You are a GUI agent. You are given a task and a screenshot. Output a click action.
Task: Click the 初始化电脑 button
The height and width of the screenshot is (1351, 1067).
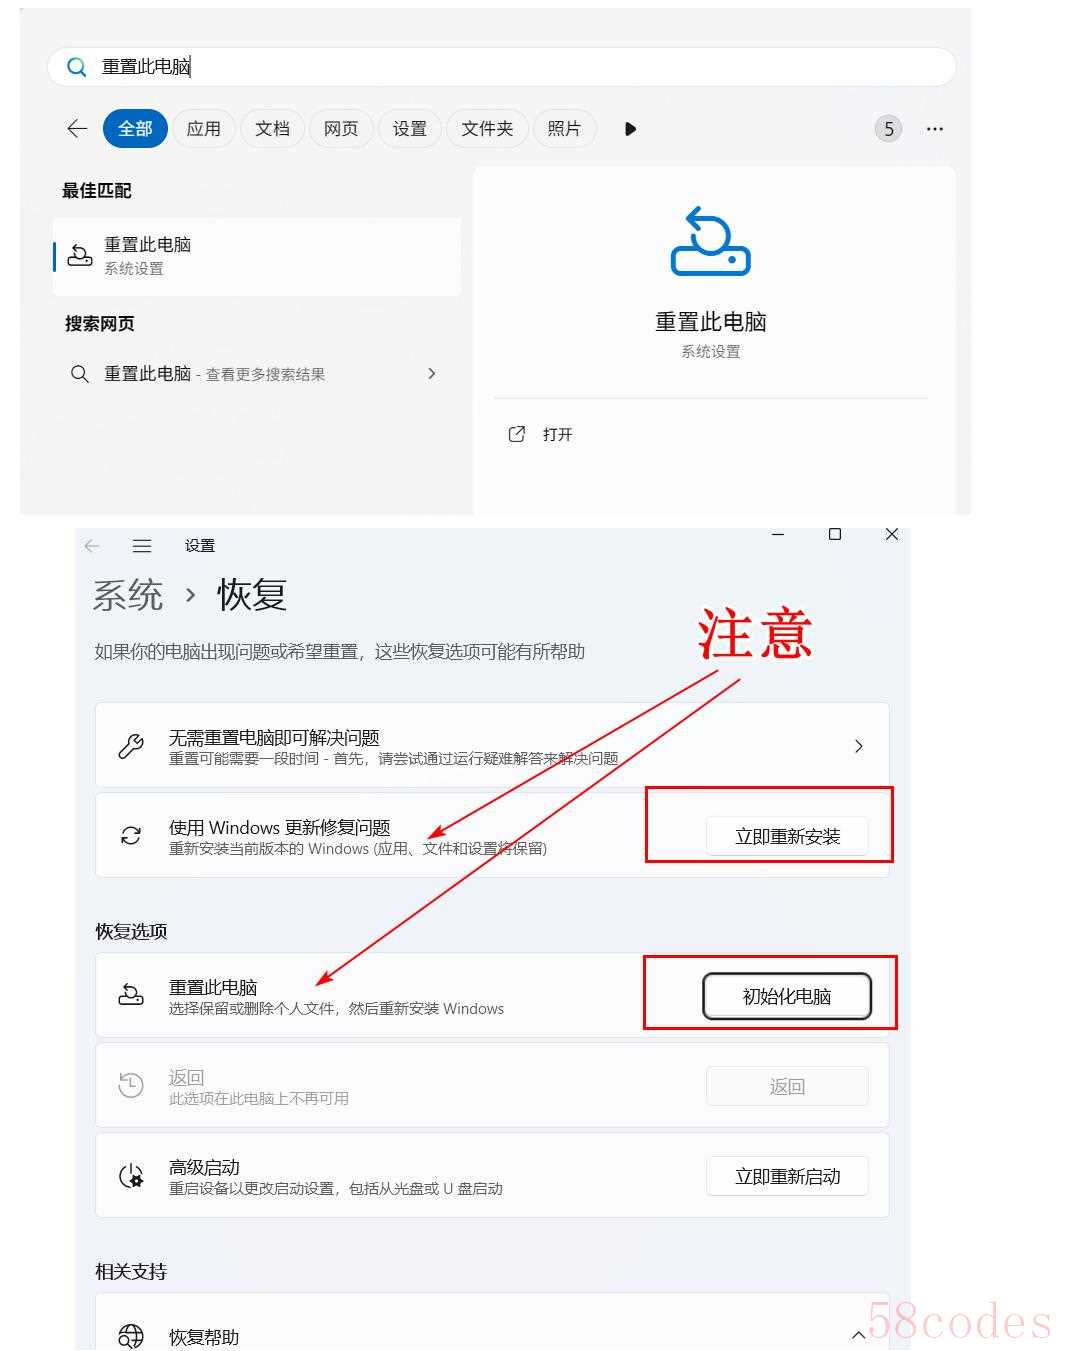tap(787, 996)
